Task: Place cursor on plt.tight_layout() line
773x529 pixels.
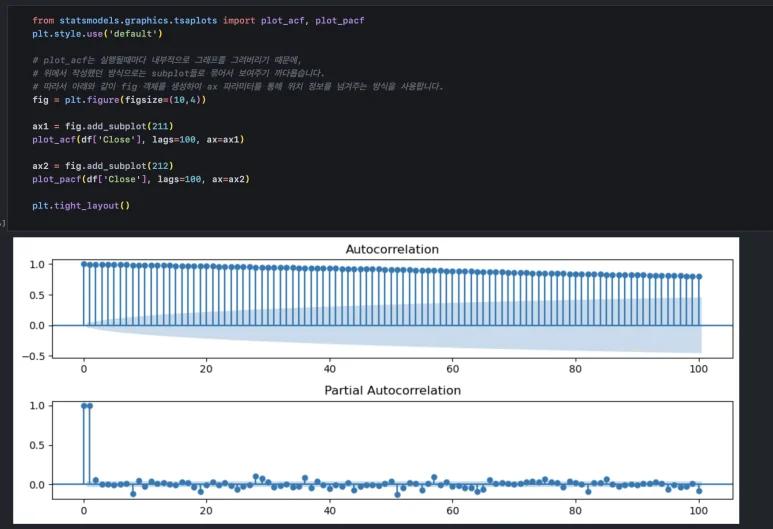Action: [x=80, y=206]
